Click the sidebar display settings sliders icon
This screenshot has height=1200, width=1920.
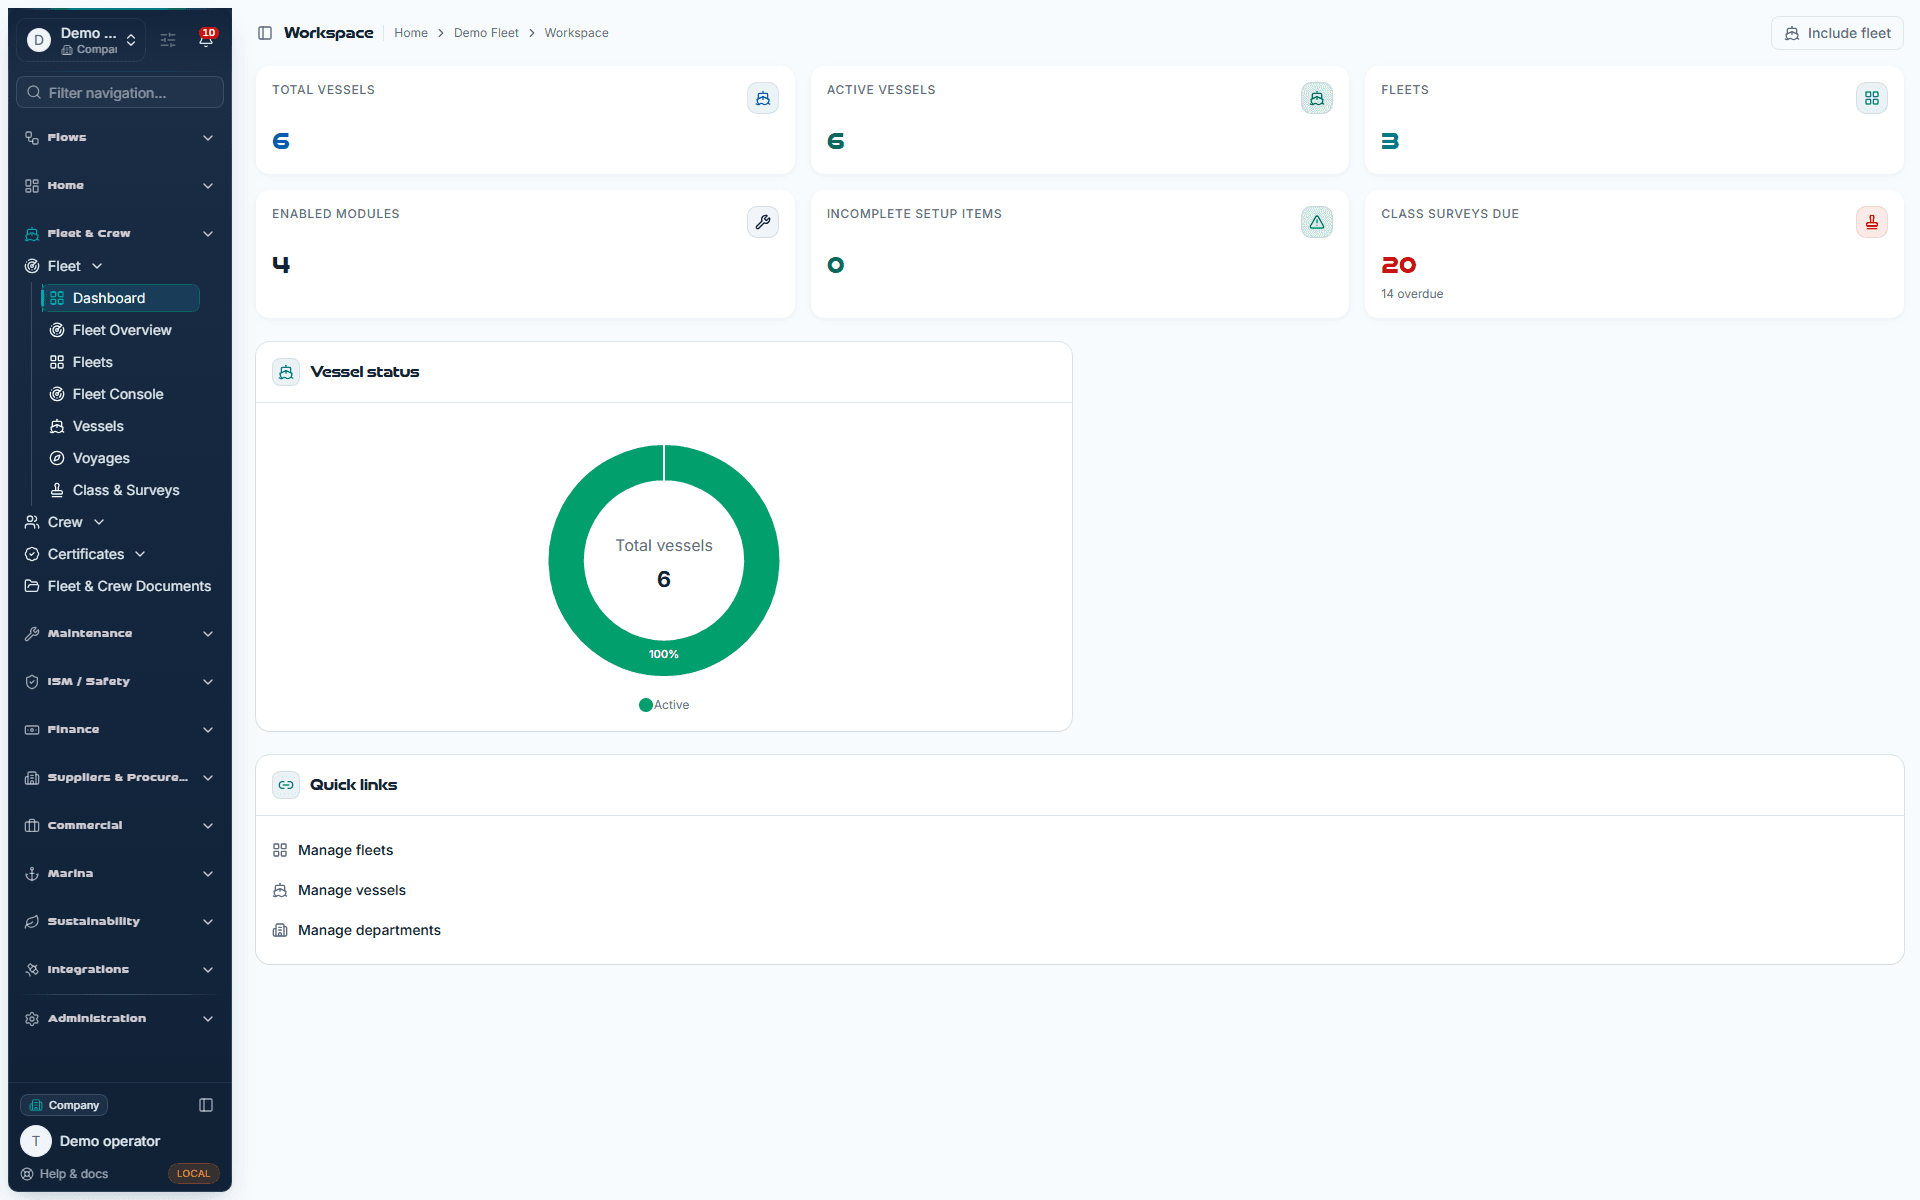pos(168,40)
